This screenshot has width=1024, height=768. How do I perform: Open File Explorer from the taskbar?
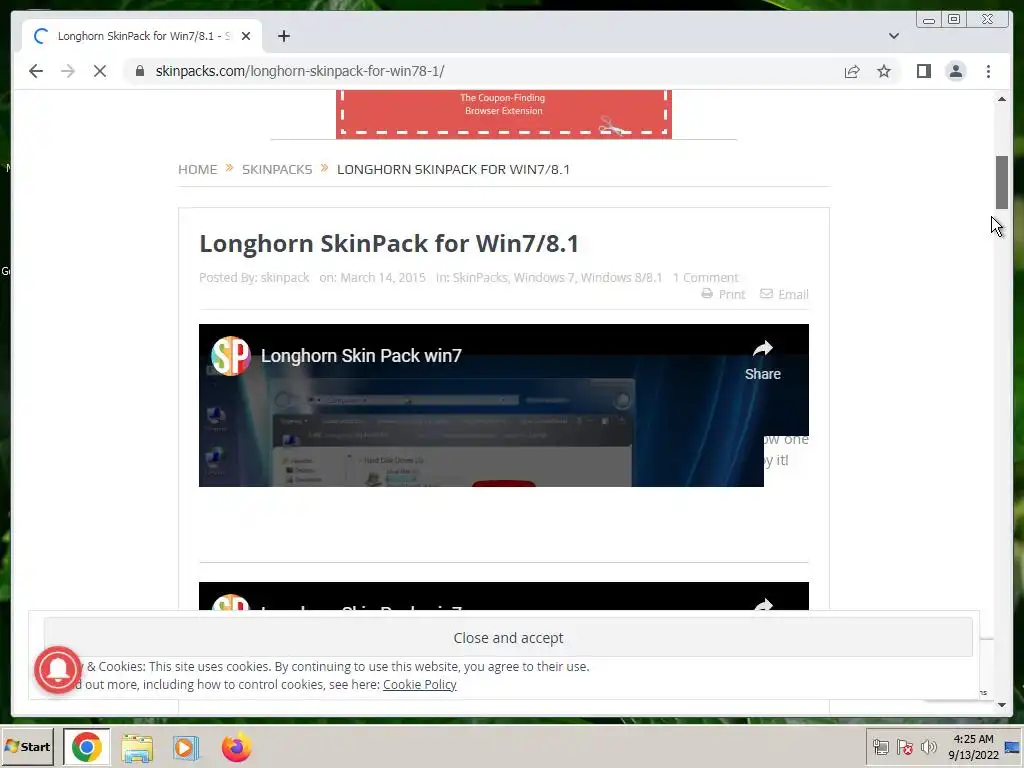tap(136, 748)
